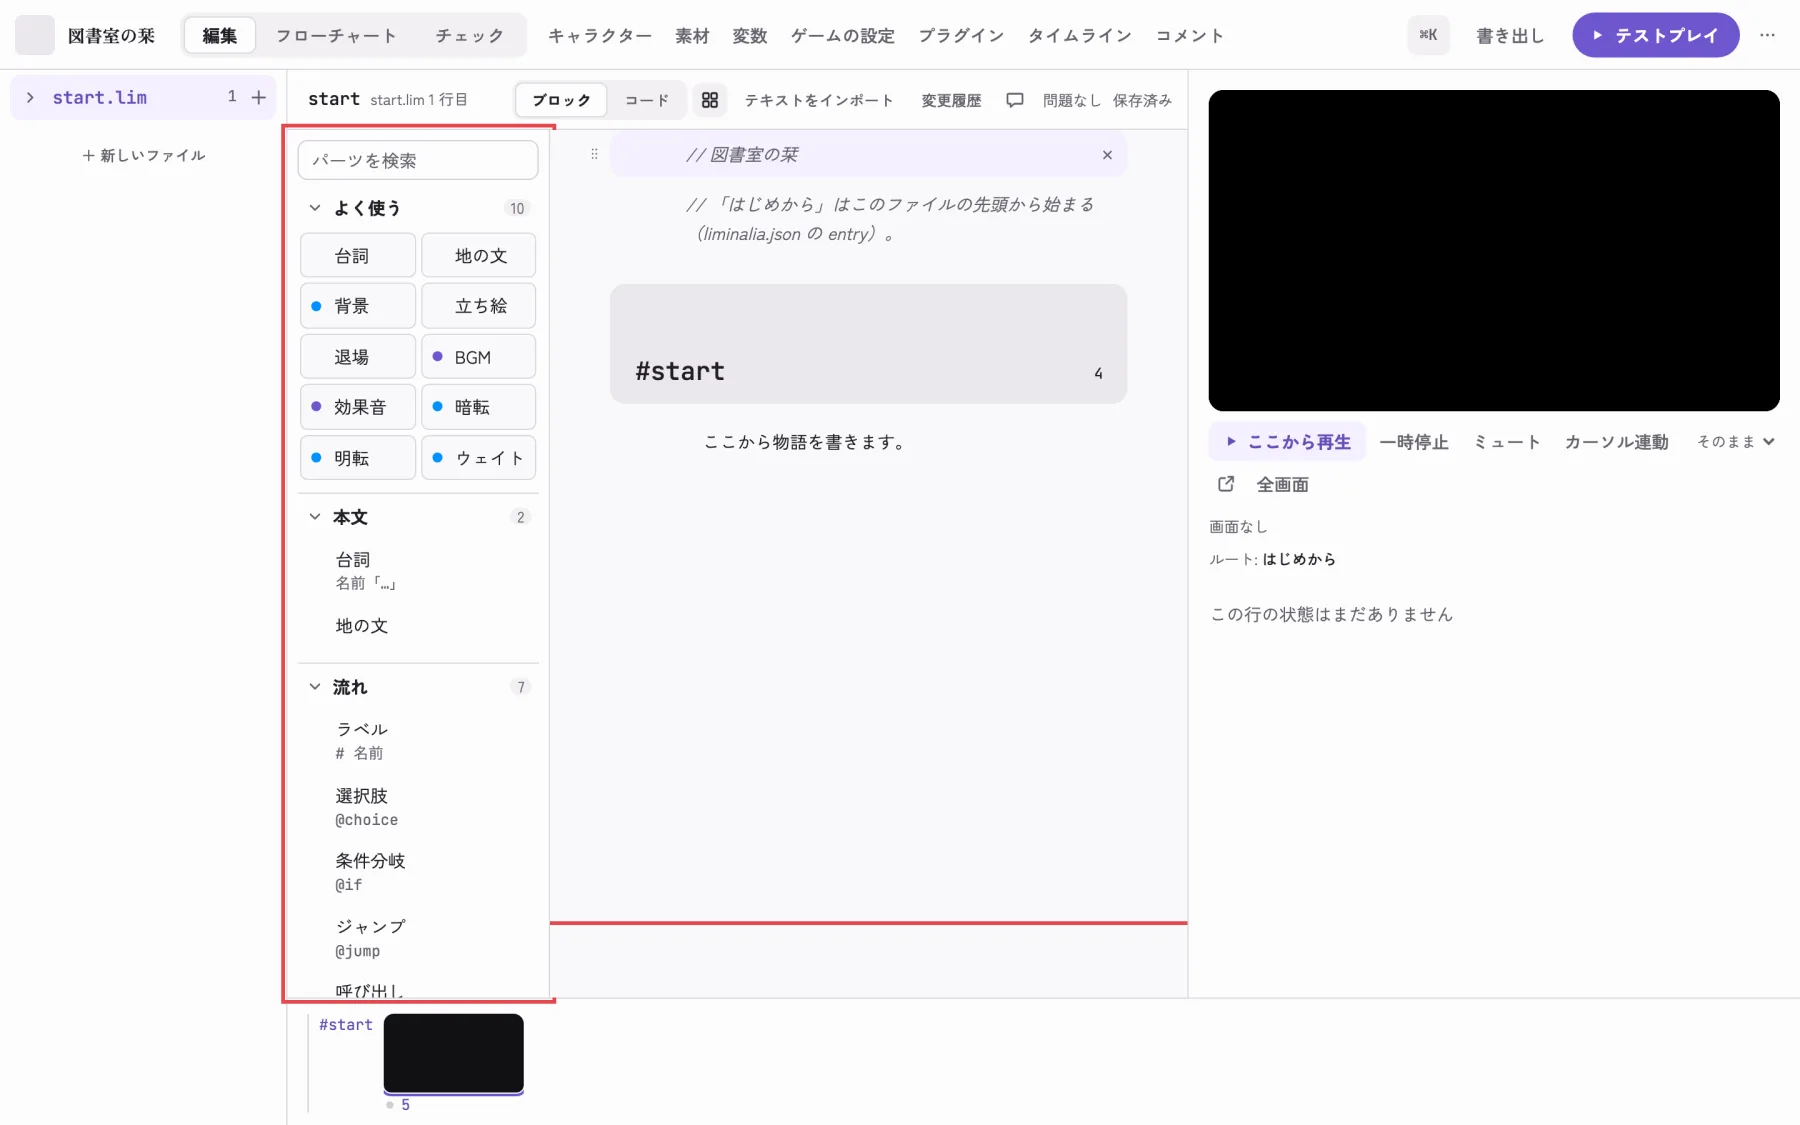This screenshot has height=1125, width=1800.
Task: Toggle ミュート in the preview controls
Action: coord(1506,442)
